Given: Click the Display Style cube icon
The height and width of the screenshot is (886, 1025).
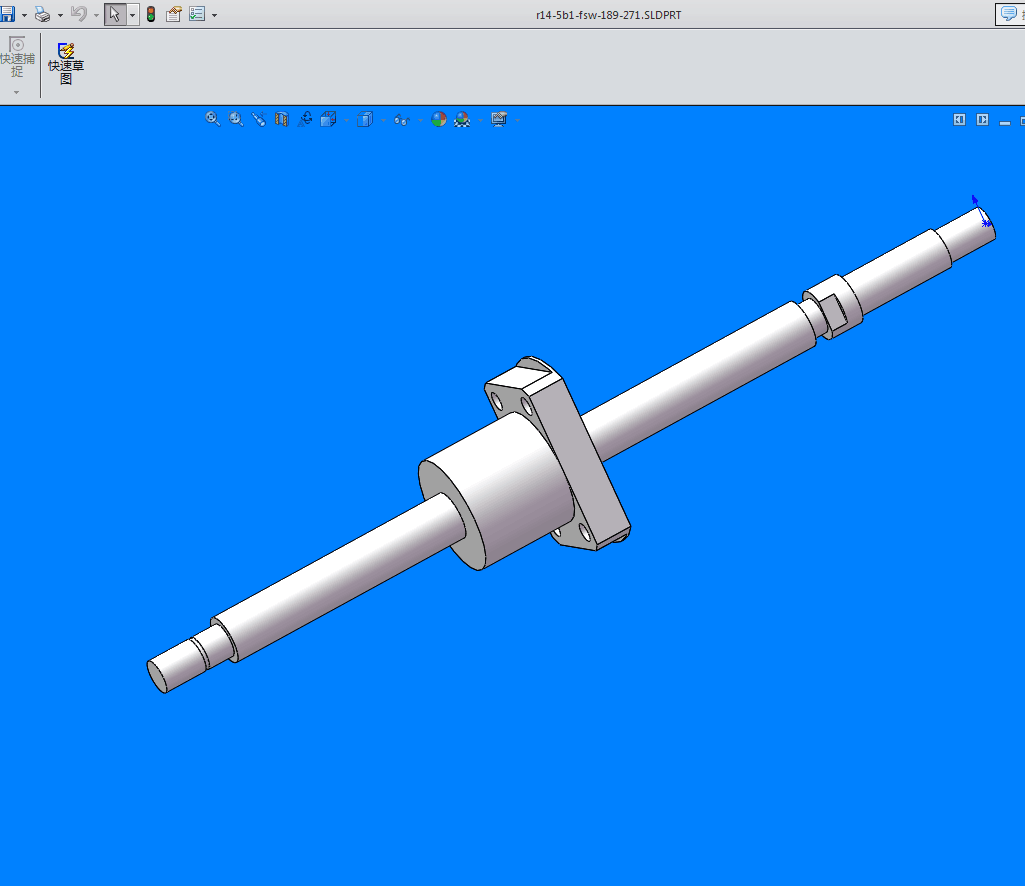Looking at the screenshot, I should click(x=366, y=119).
